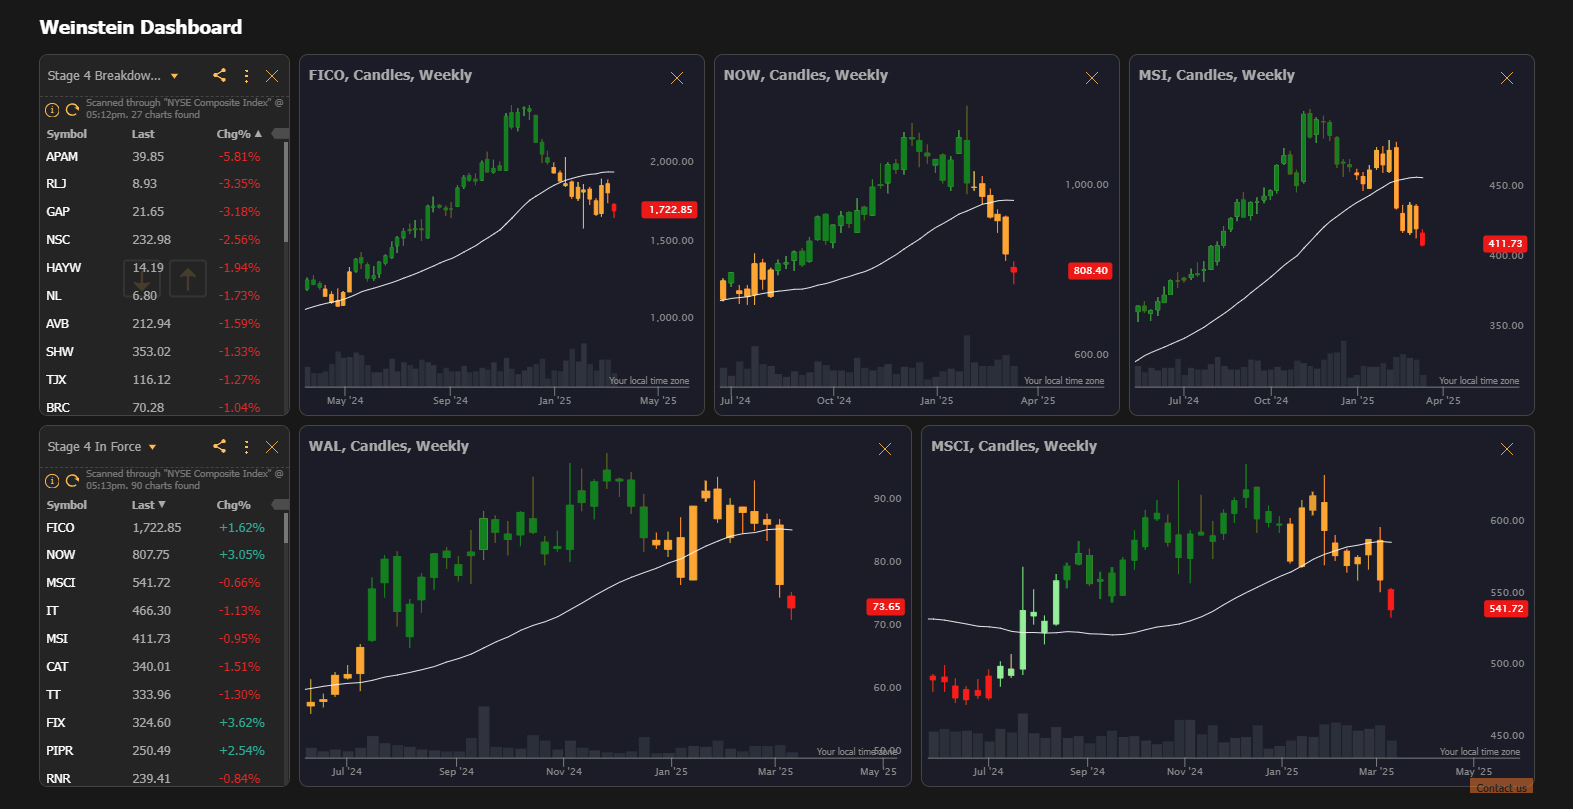Viewport: 1573px width, 809px height.
Task: Close the FICO weekly chart
Action: coord(677,78)
